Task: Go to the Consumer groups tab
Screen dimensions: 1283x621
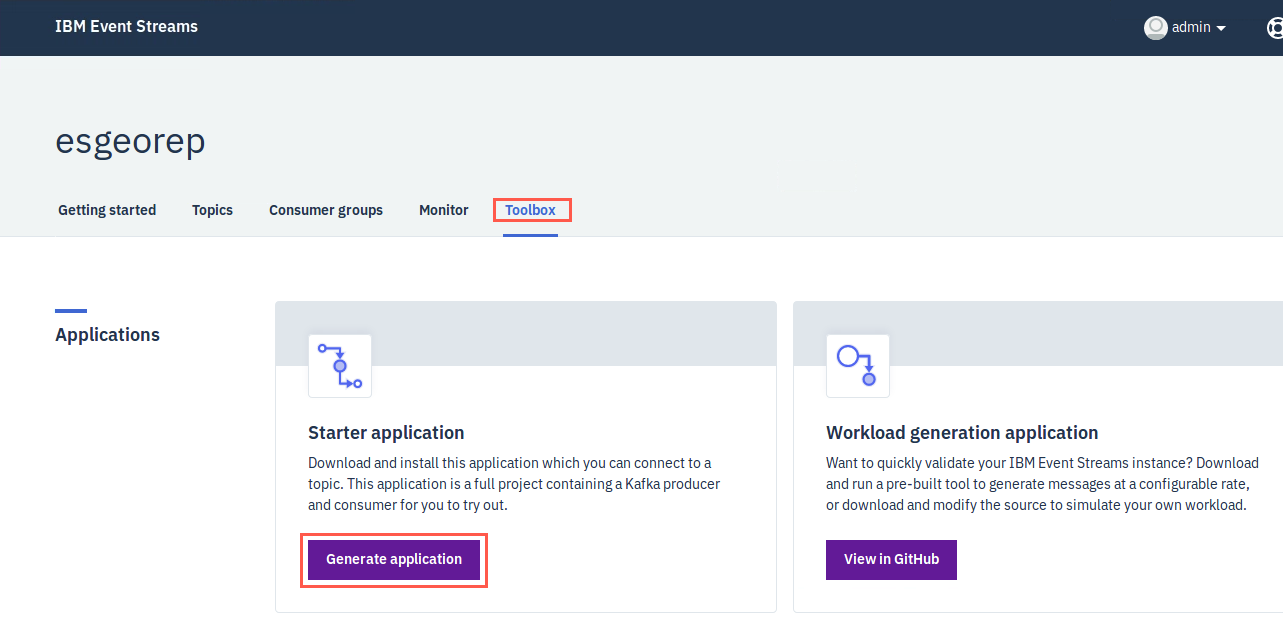Action: tap(326, 210)
